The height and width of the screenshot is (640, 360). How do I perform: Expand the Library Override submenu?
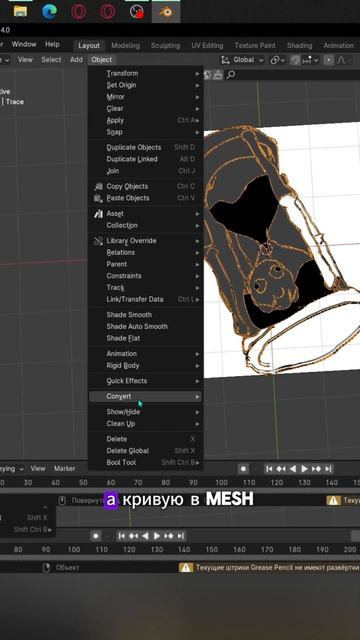pos(145,241)
